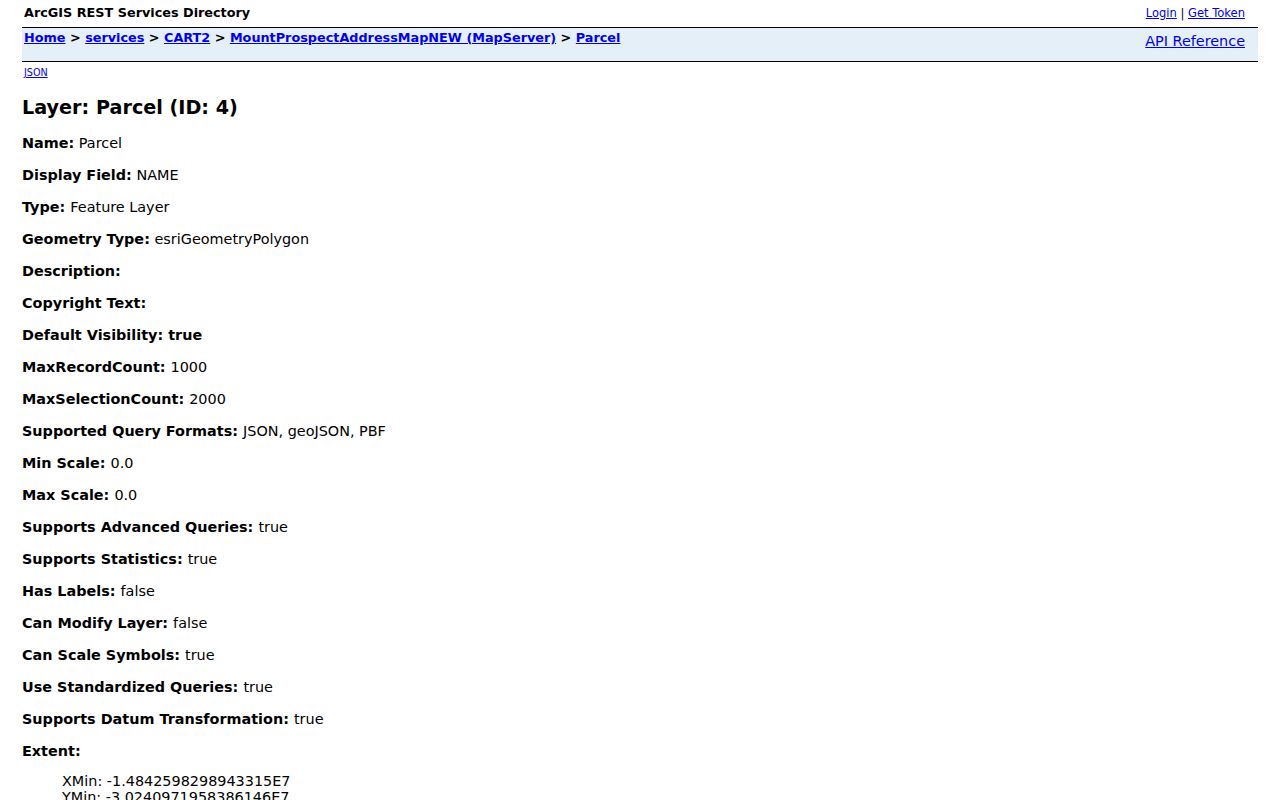Click the esriGeometryPolygon geometry type value
Viewport: 1280px width, 800px height.
(x=232, y=239)
